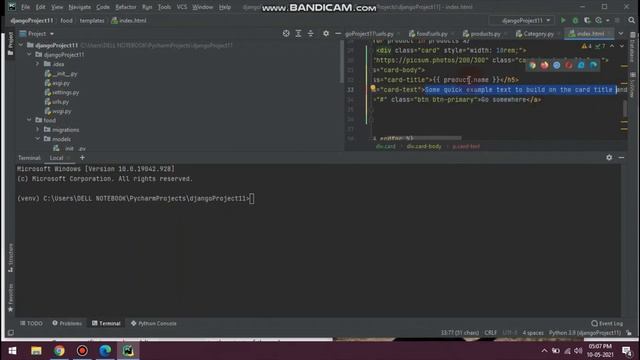Image resolution: width=640 pixels, height=360 pixels.
Task: Toggle the Database tool window side tab
Action: (633, 48)
